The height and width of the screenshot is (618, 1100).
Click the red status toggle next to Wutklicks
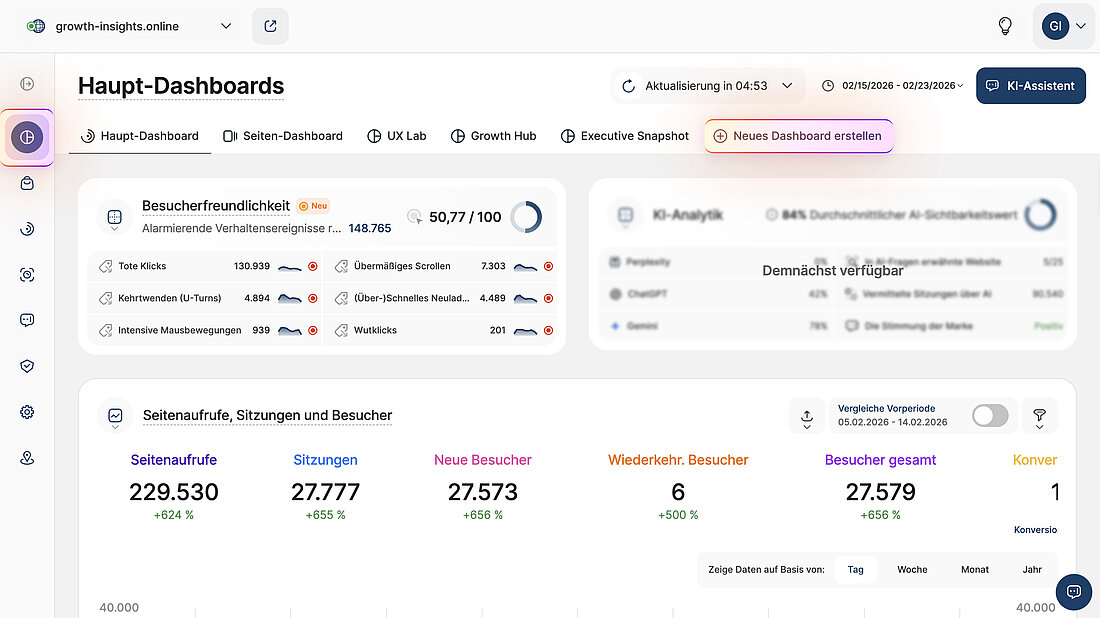[548, 329]
